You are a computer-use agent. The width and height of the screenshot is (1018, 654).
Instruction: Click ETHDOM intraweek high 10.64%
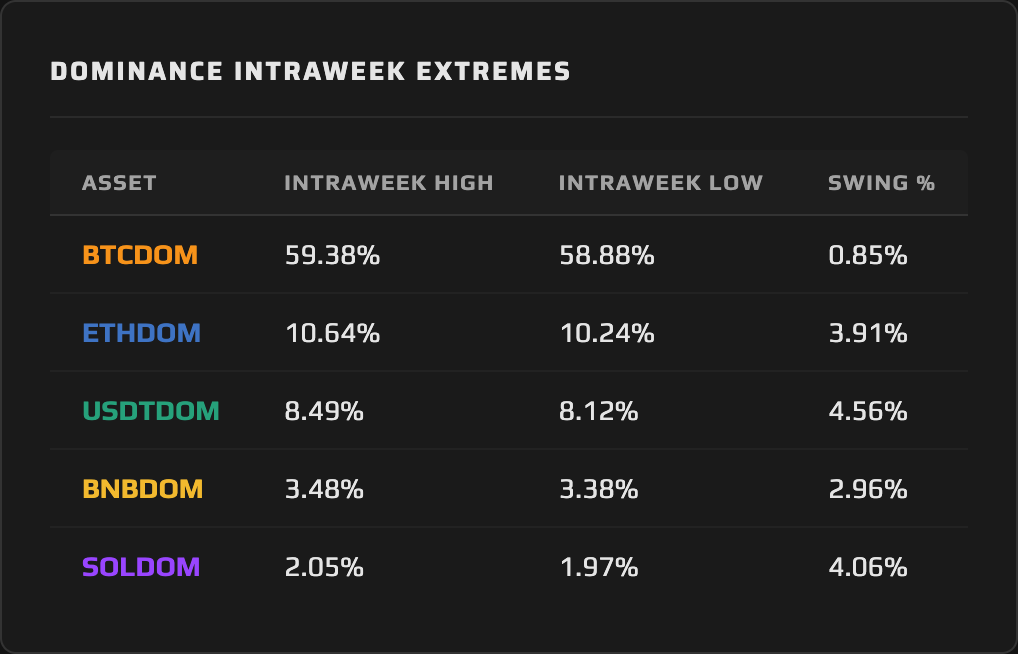332,333
